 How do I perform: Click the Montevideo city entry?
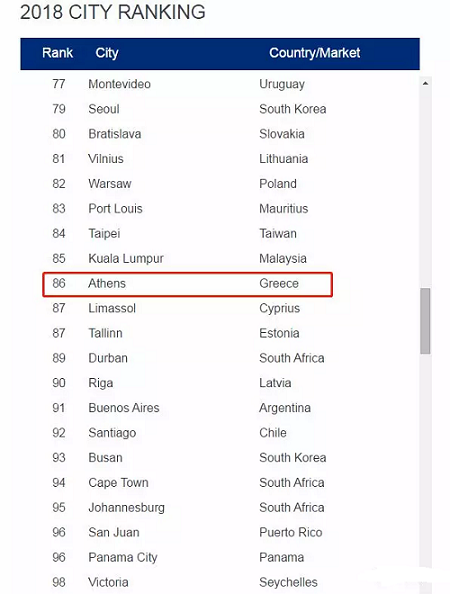coord(119,84)
